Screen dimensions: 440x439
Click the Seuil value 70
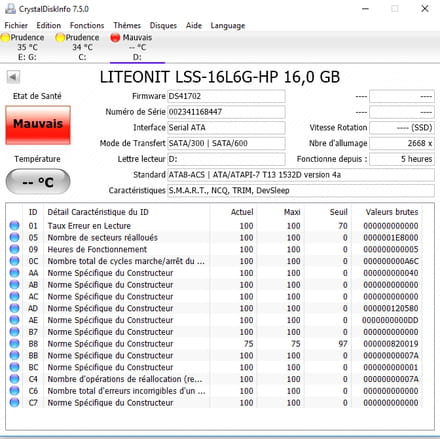(x=343, y=226)
